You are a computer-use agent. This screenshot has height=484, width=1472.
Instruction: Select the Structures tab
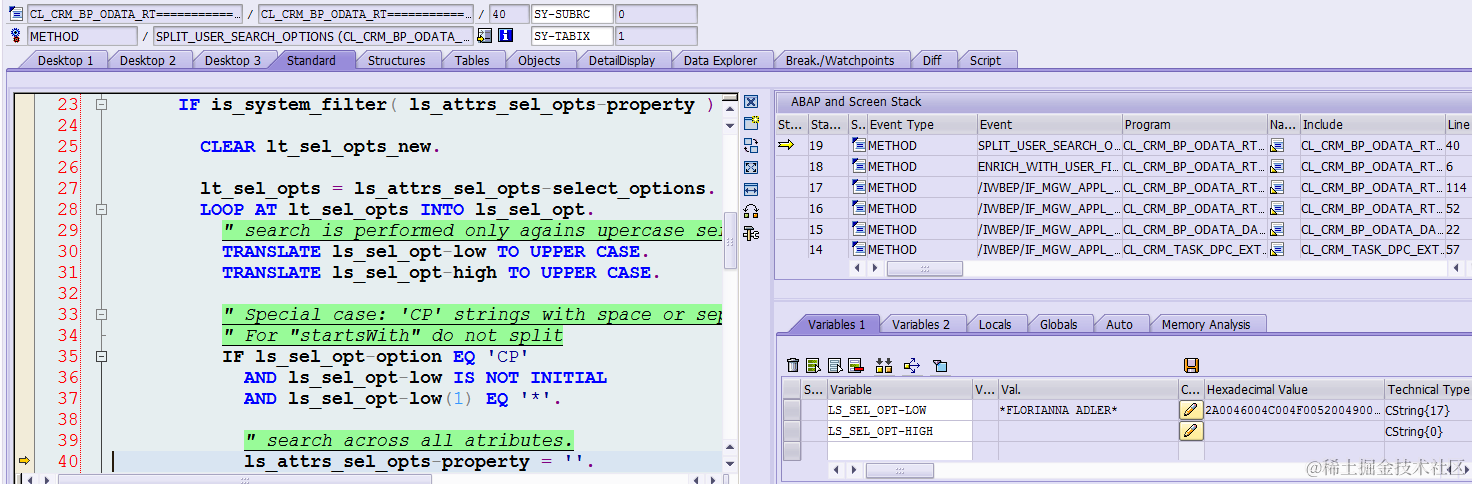[396, 61]
